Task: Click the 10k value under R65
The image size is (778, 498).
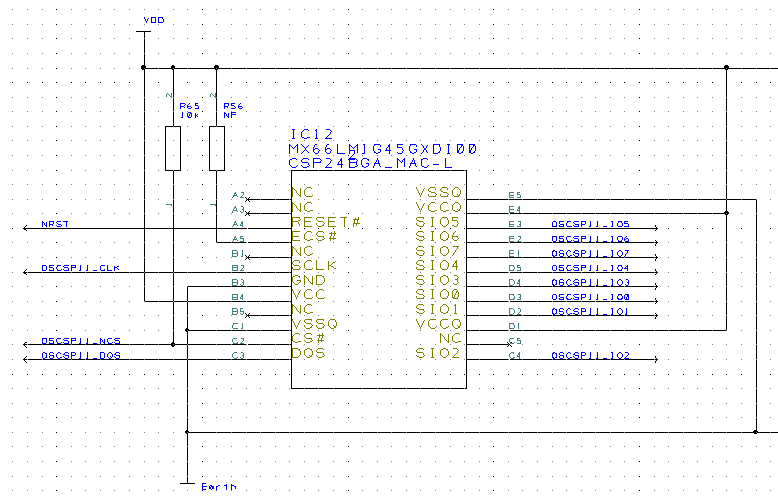Action: (190, 115)
